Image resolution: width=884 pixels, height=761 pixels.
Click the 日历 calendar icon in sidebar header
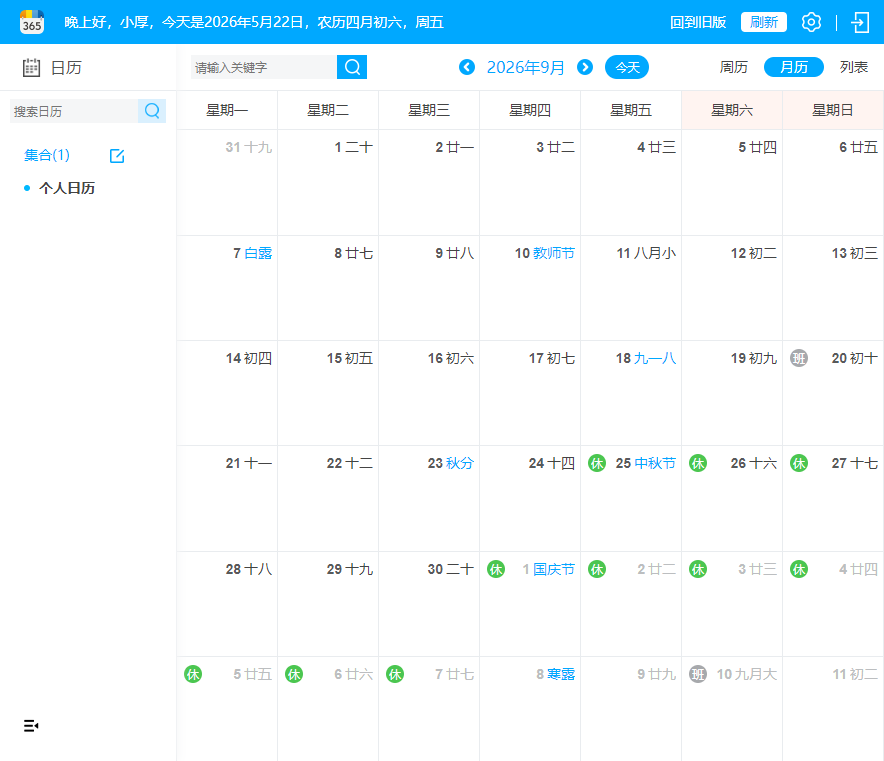tap(32, 68)
